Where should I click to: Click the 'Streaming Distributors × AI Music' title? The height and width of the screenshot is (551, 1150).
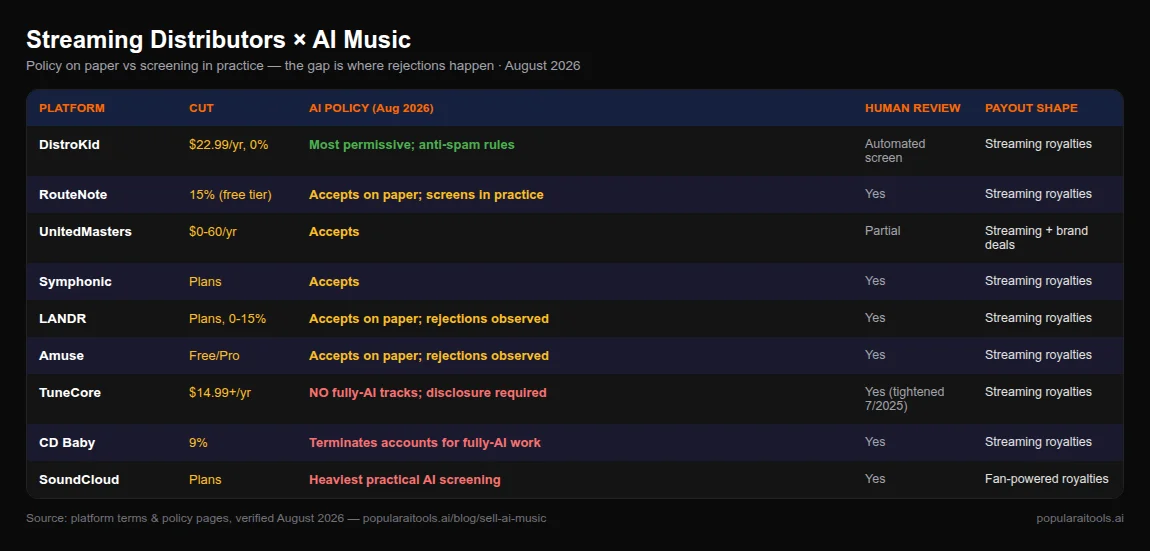pyautogui.click(x=219, y=40)
